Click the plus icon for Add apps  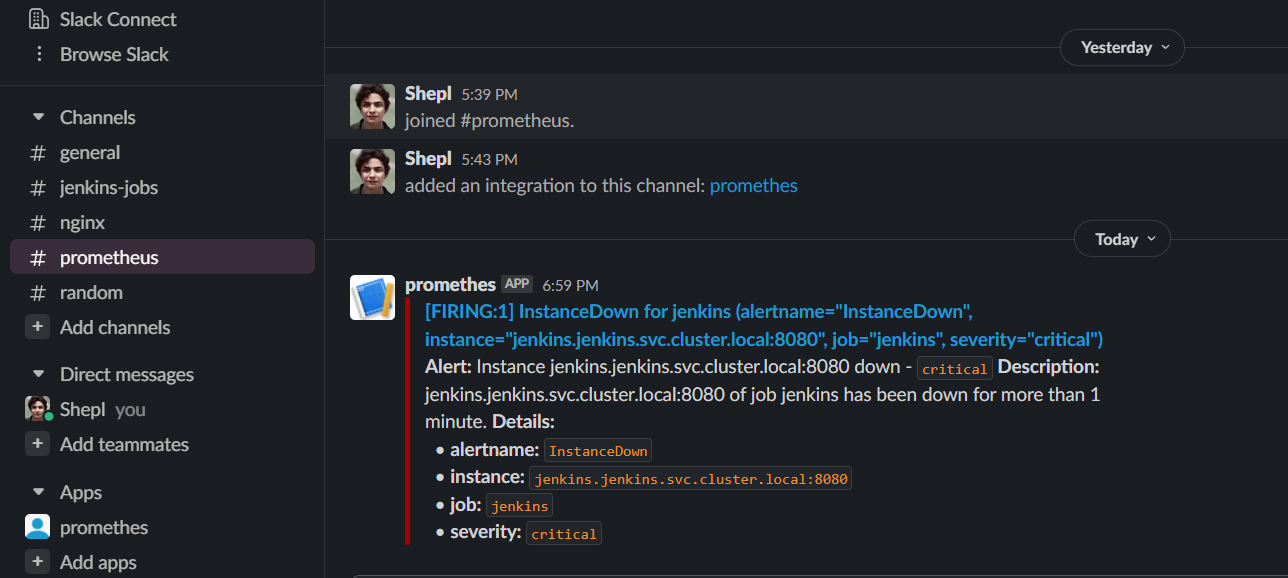[x=37, y=562]
